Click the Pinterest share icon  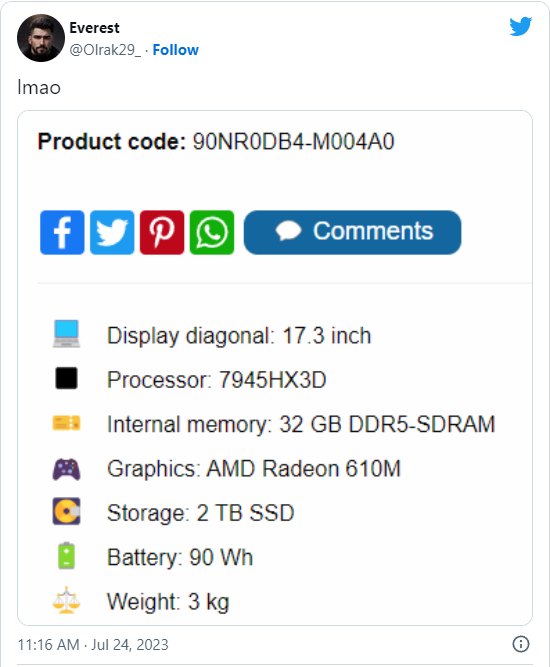point(162,232)
